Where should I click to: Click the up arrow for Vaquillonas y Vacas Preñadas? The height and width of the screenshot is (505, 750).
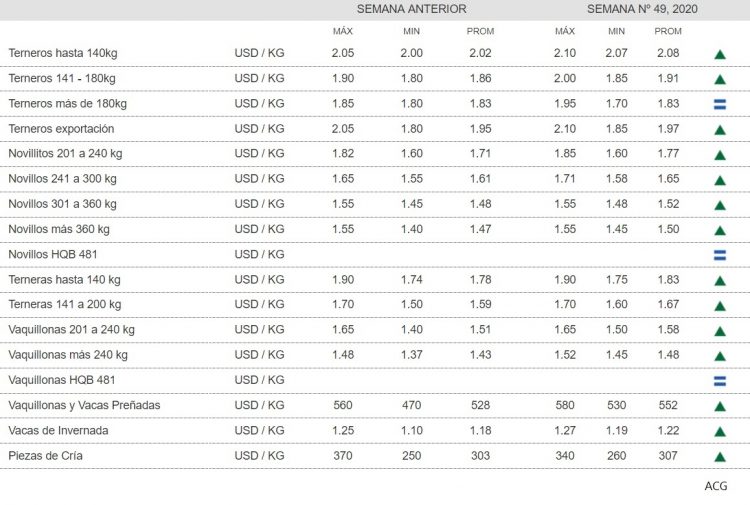pyautogui.click(x=719, y=407)
